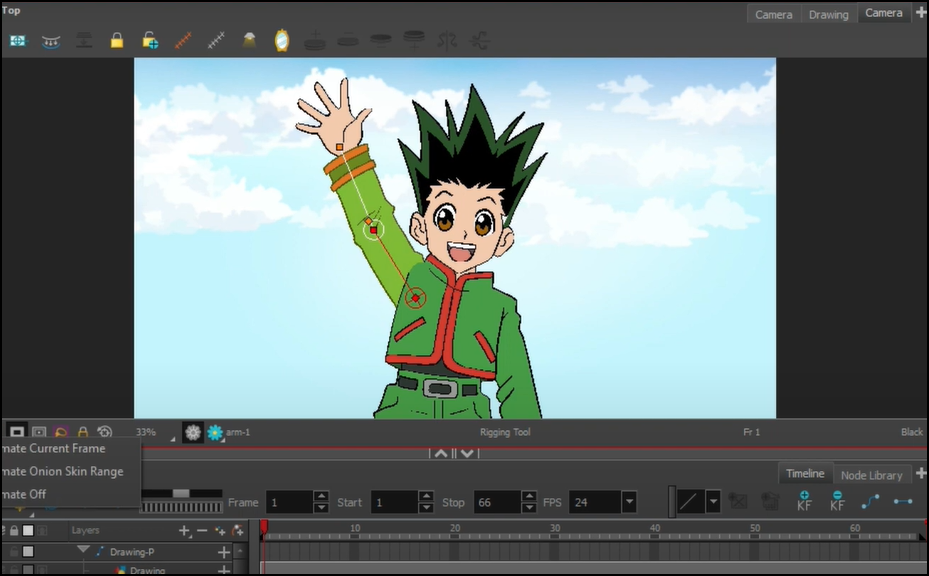Click the lamp icon in the toolbar
The height and width of the screenshot is (576, 929).
point(249,40)
